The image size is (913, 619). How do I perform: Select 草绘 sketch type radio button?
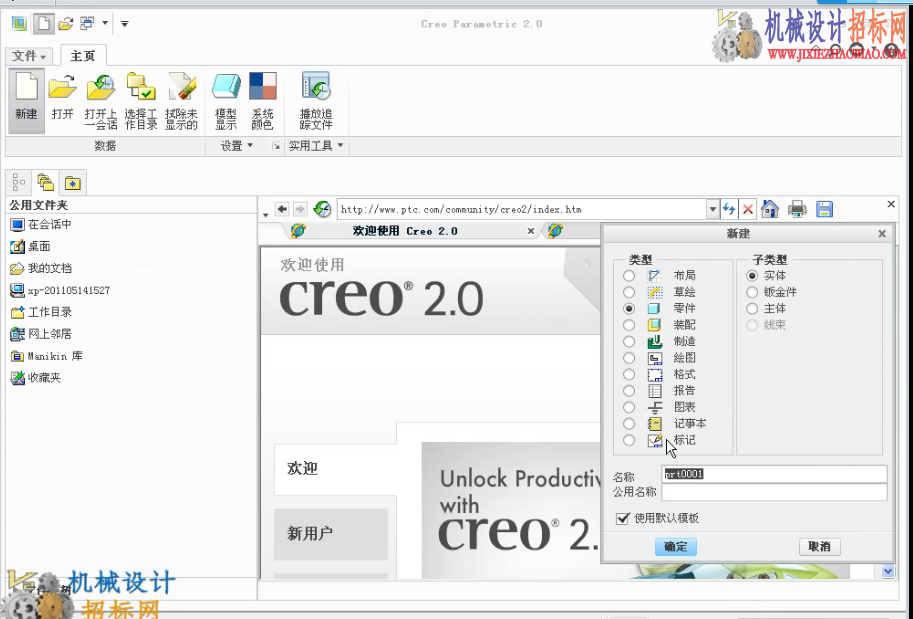629,292
